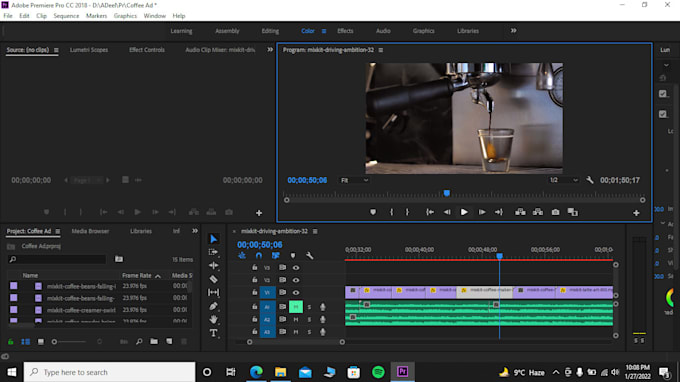
Task: Open the Media Browser tab
Action: [90, 231]
